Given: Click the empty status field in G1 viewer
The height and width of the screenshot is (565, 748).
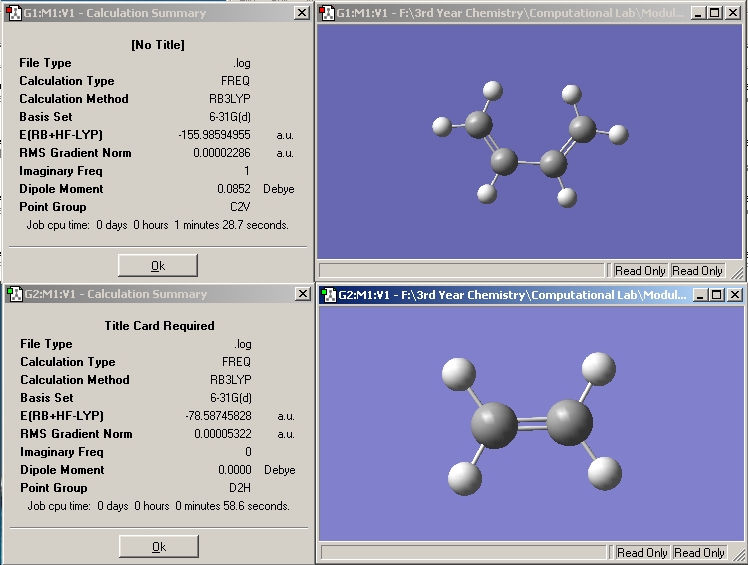Looking at the screenshot, I should coord(462,270).
